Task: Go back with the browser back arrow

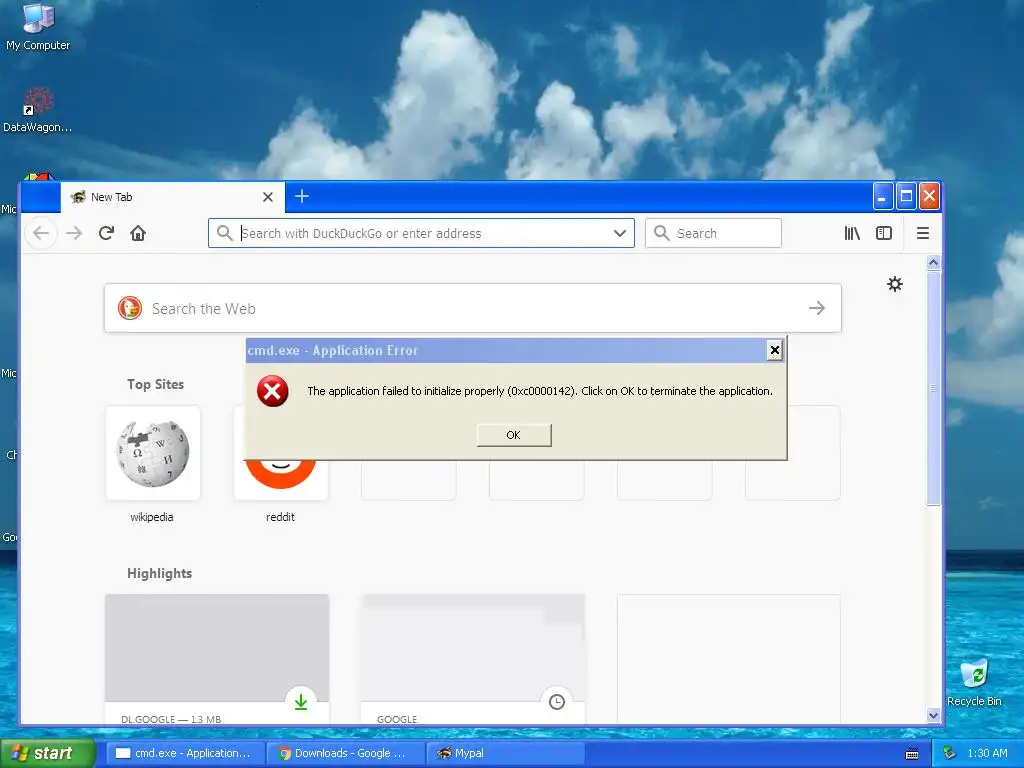Action: (x=41, y=233)
